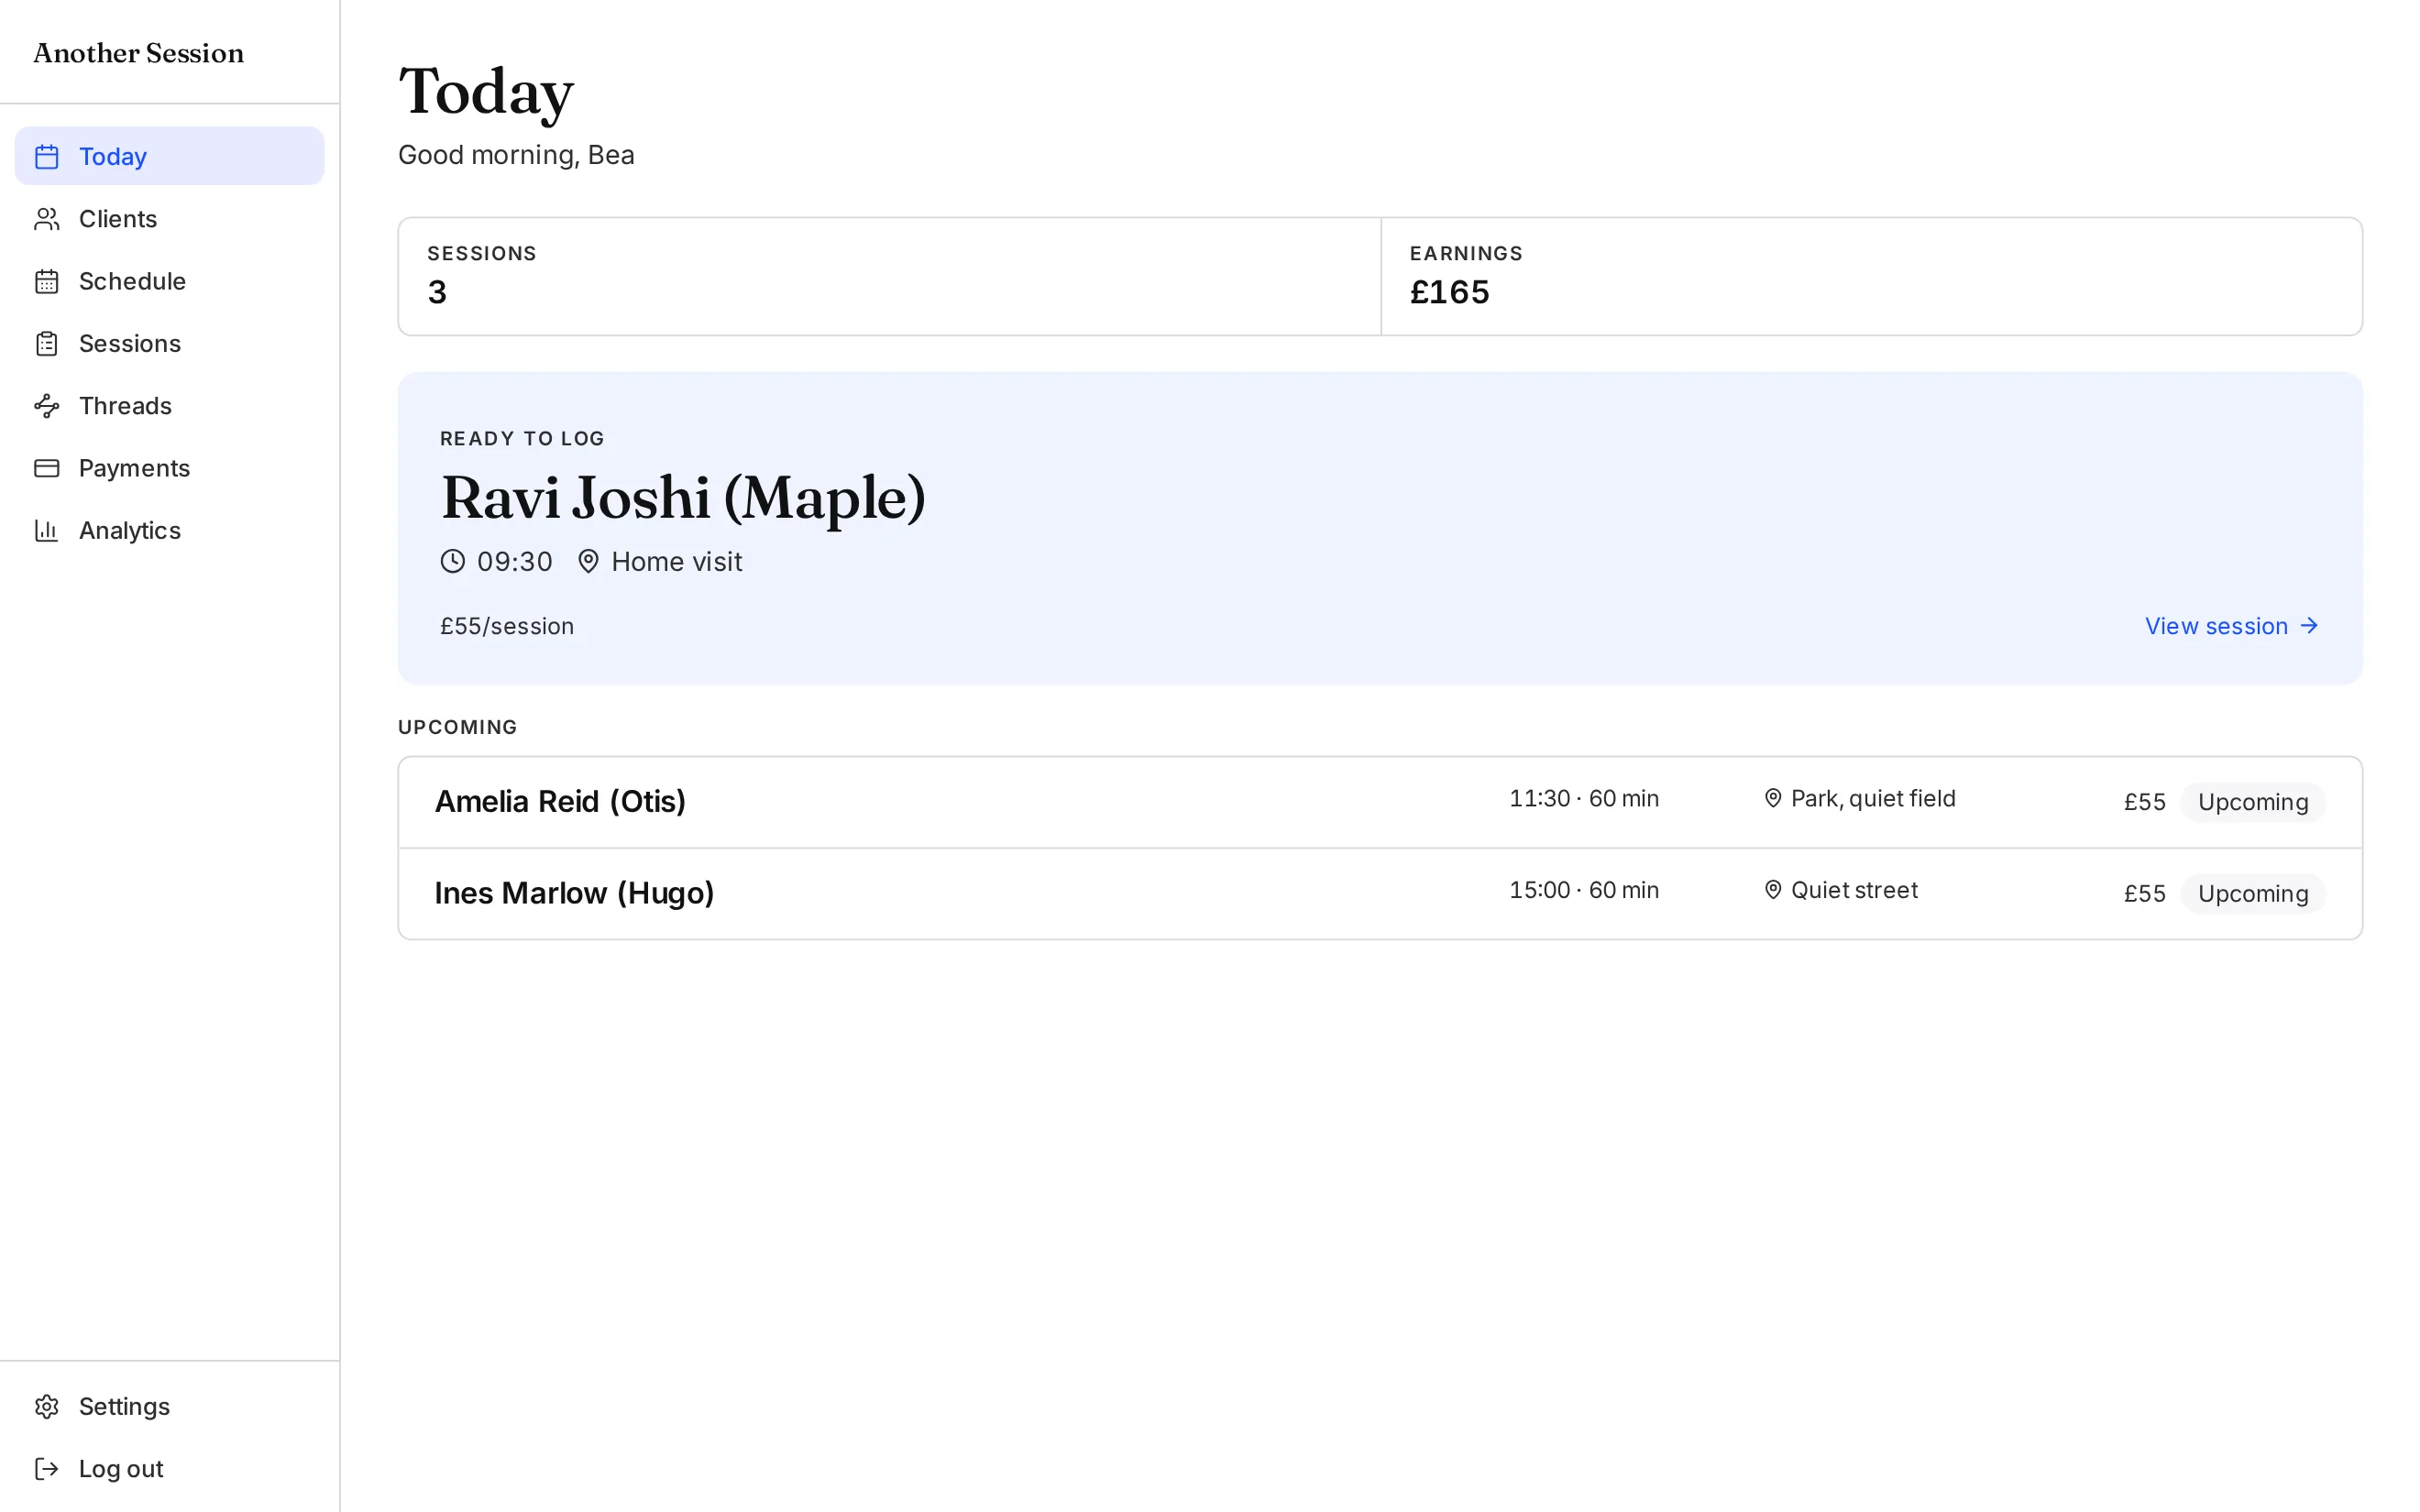Image resolution: width=2420 pixels, height=1512 pixels.
Task: Follow the View session link
Action: 2232,626
